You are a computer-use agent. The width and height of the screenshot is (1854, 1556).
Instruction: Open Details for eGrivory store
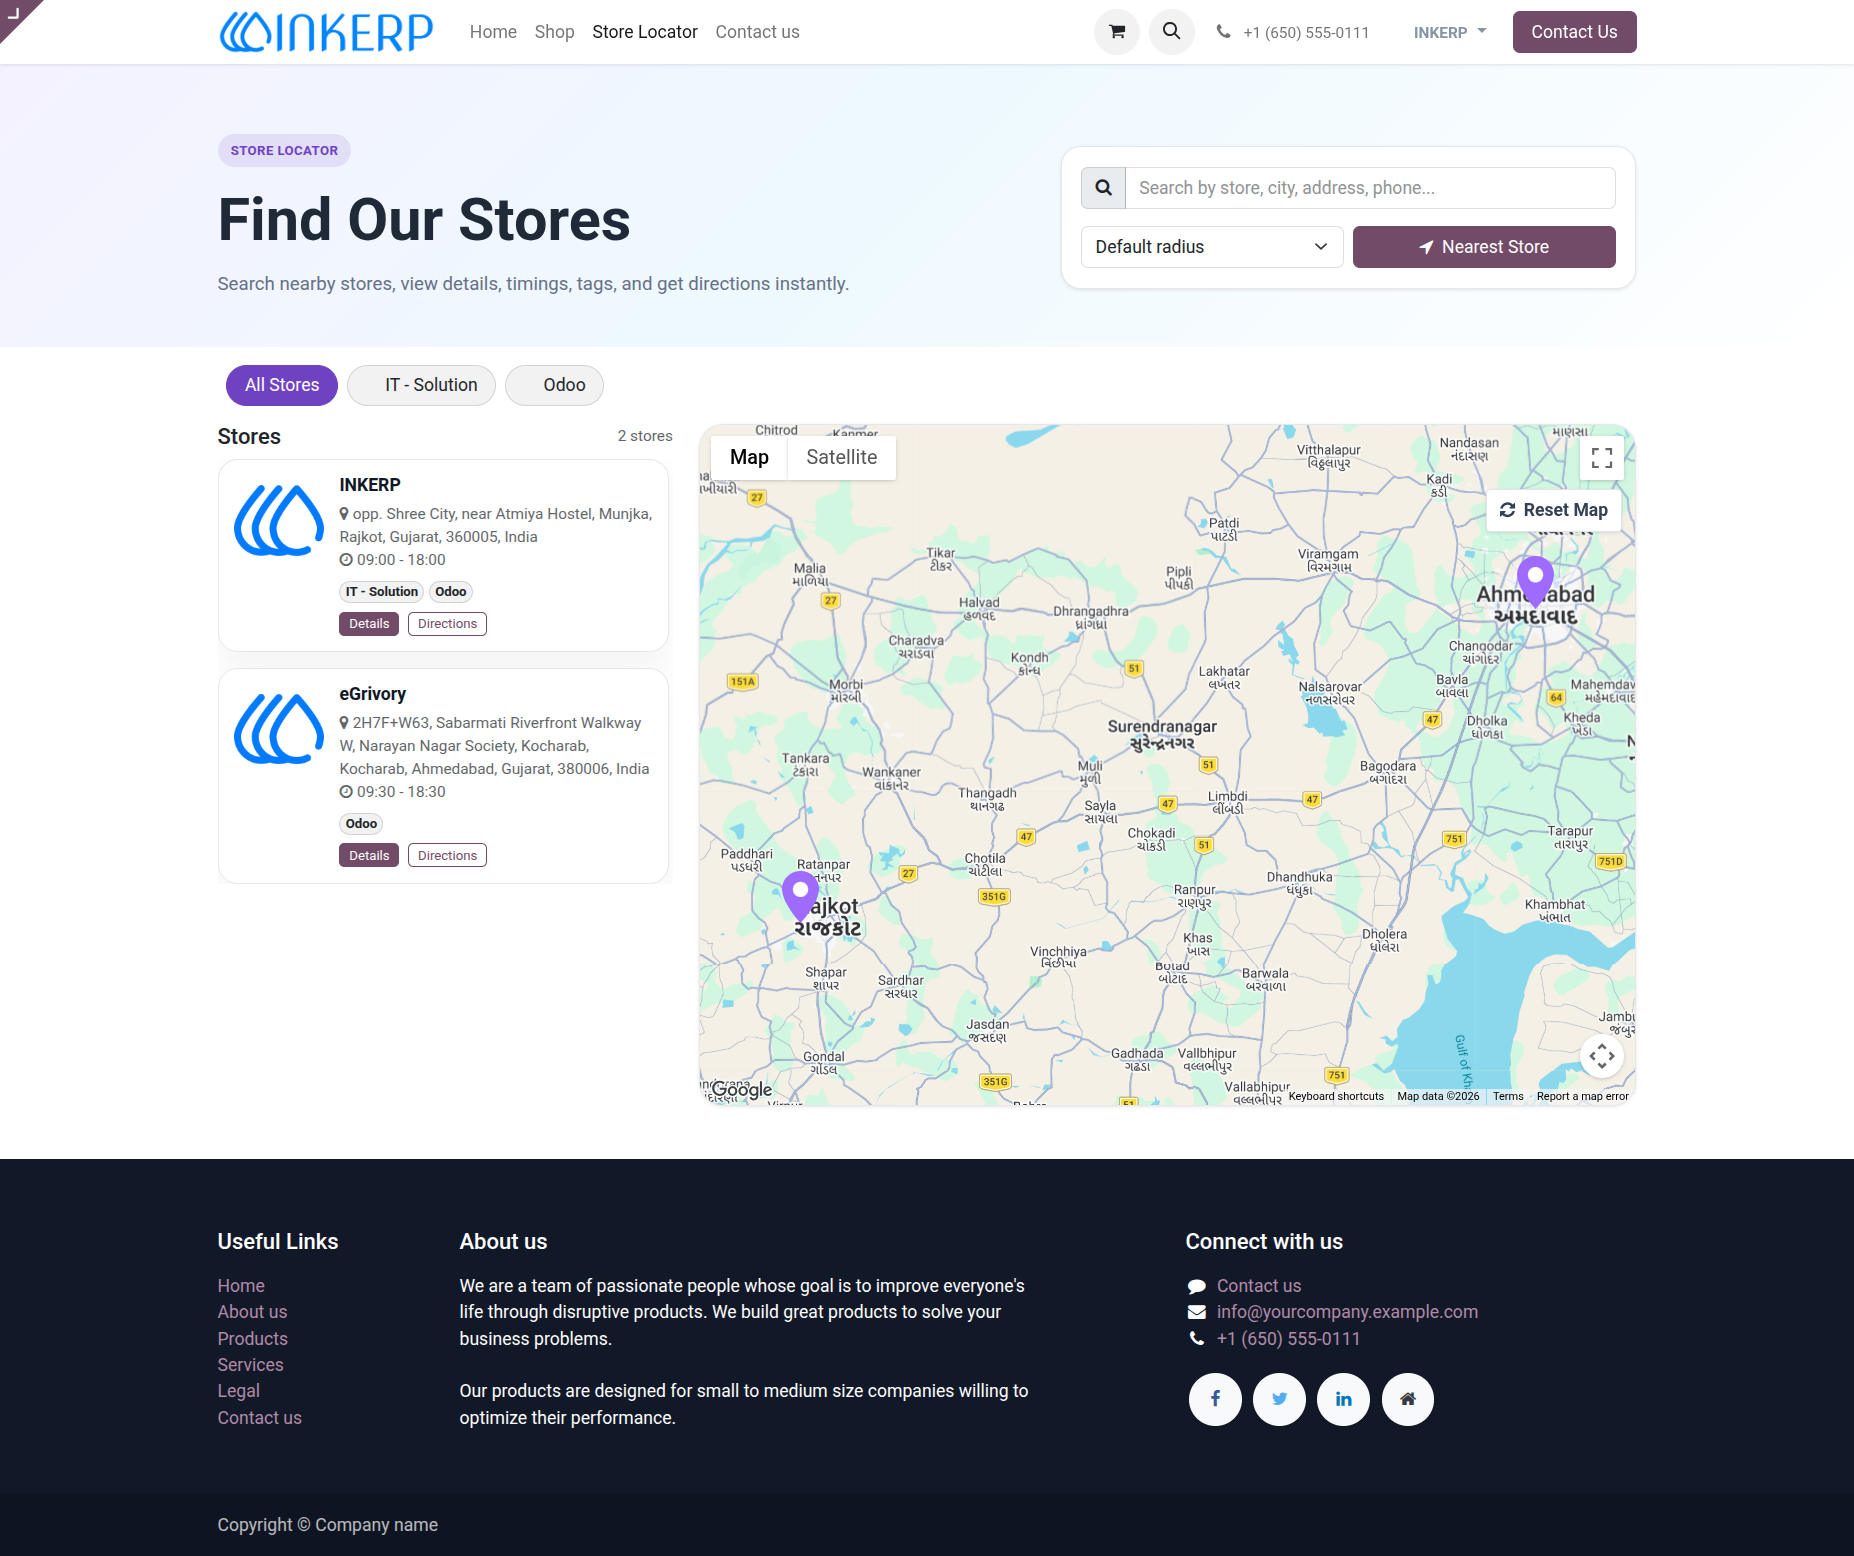point(369,856)
